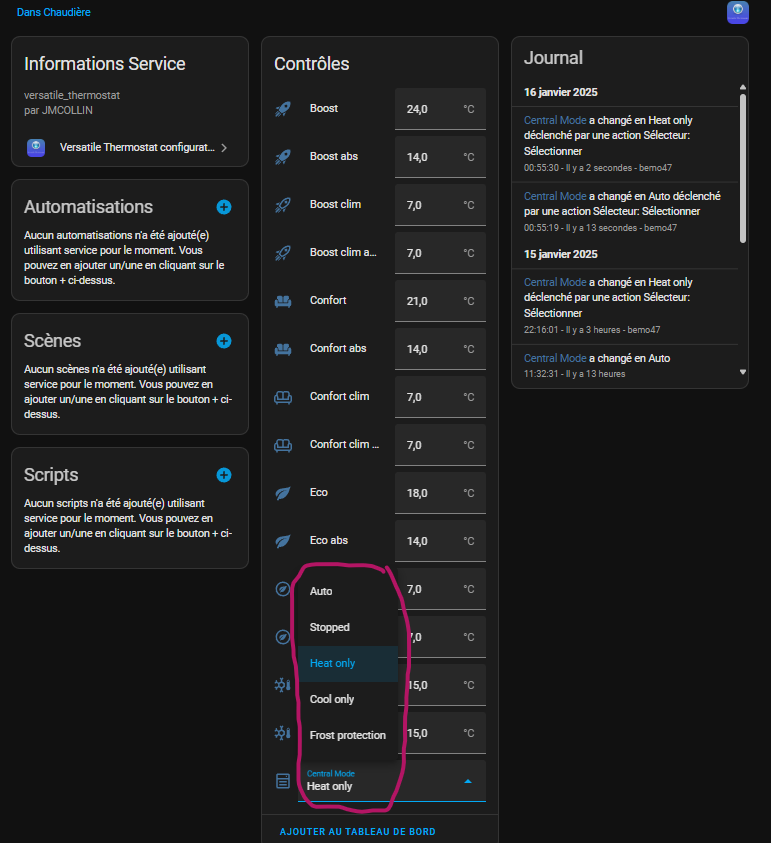Viewport: 771px width, 843px height.
Task: Click the plus icon to add a Script
Action: point(224,475)
